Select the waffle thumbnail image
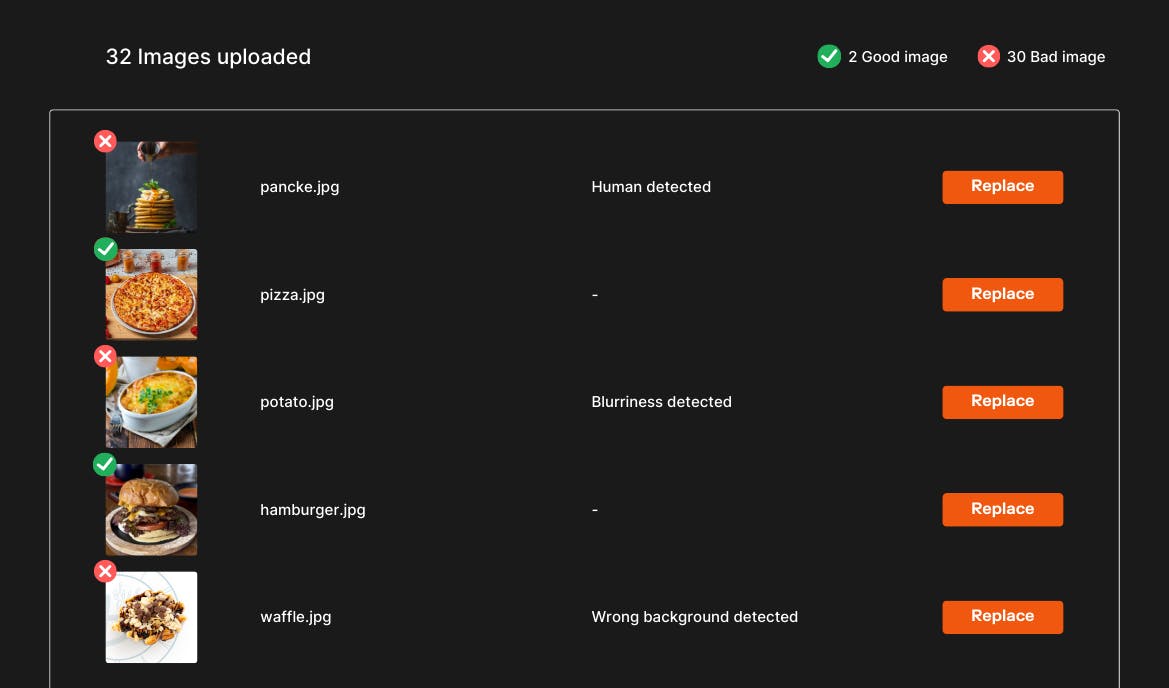This screenshot has height=688, width=1169. coord(152,618)
